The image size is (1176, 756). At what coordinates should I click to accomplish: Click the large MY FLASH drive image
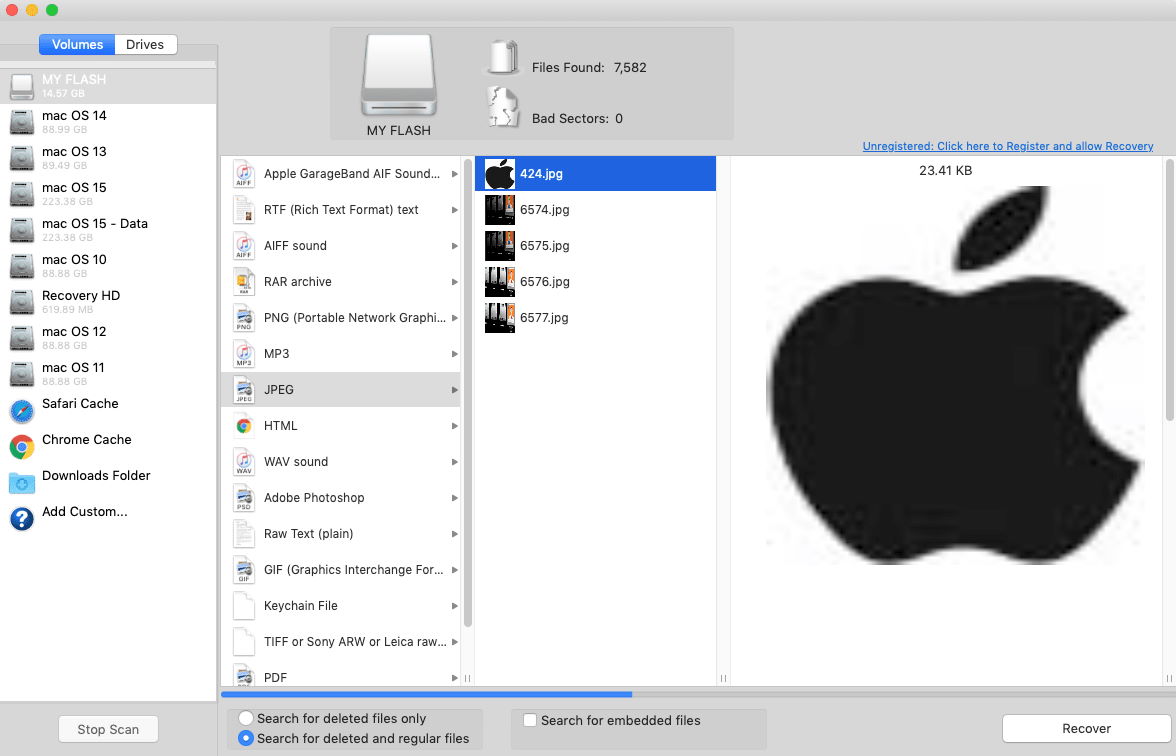coord(399,75)
